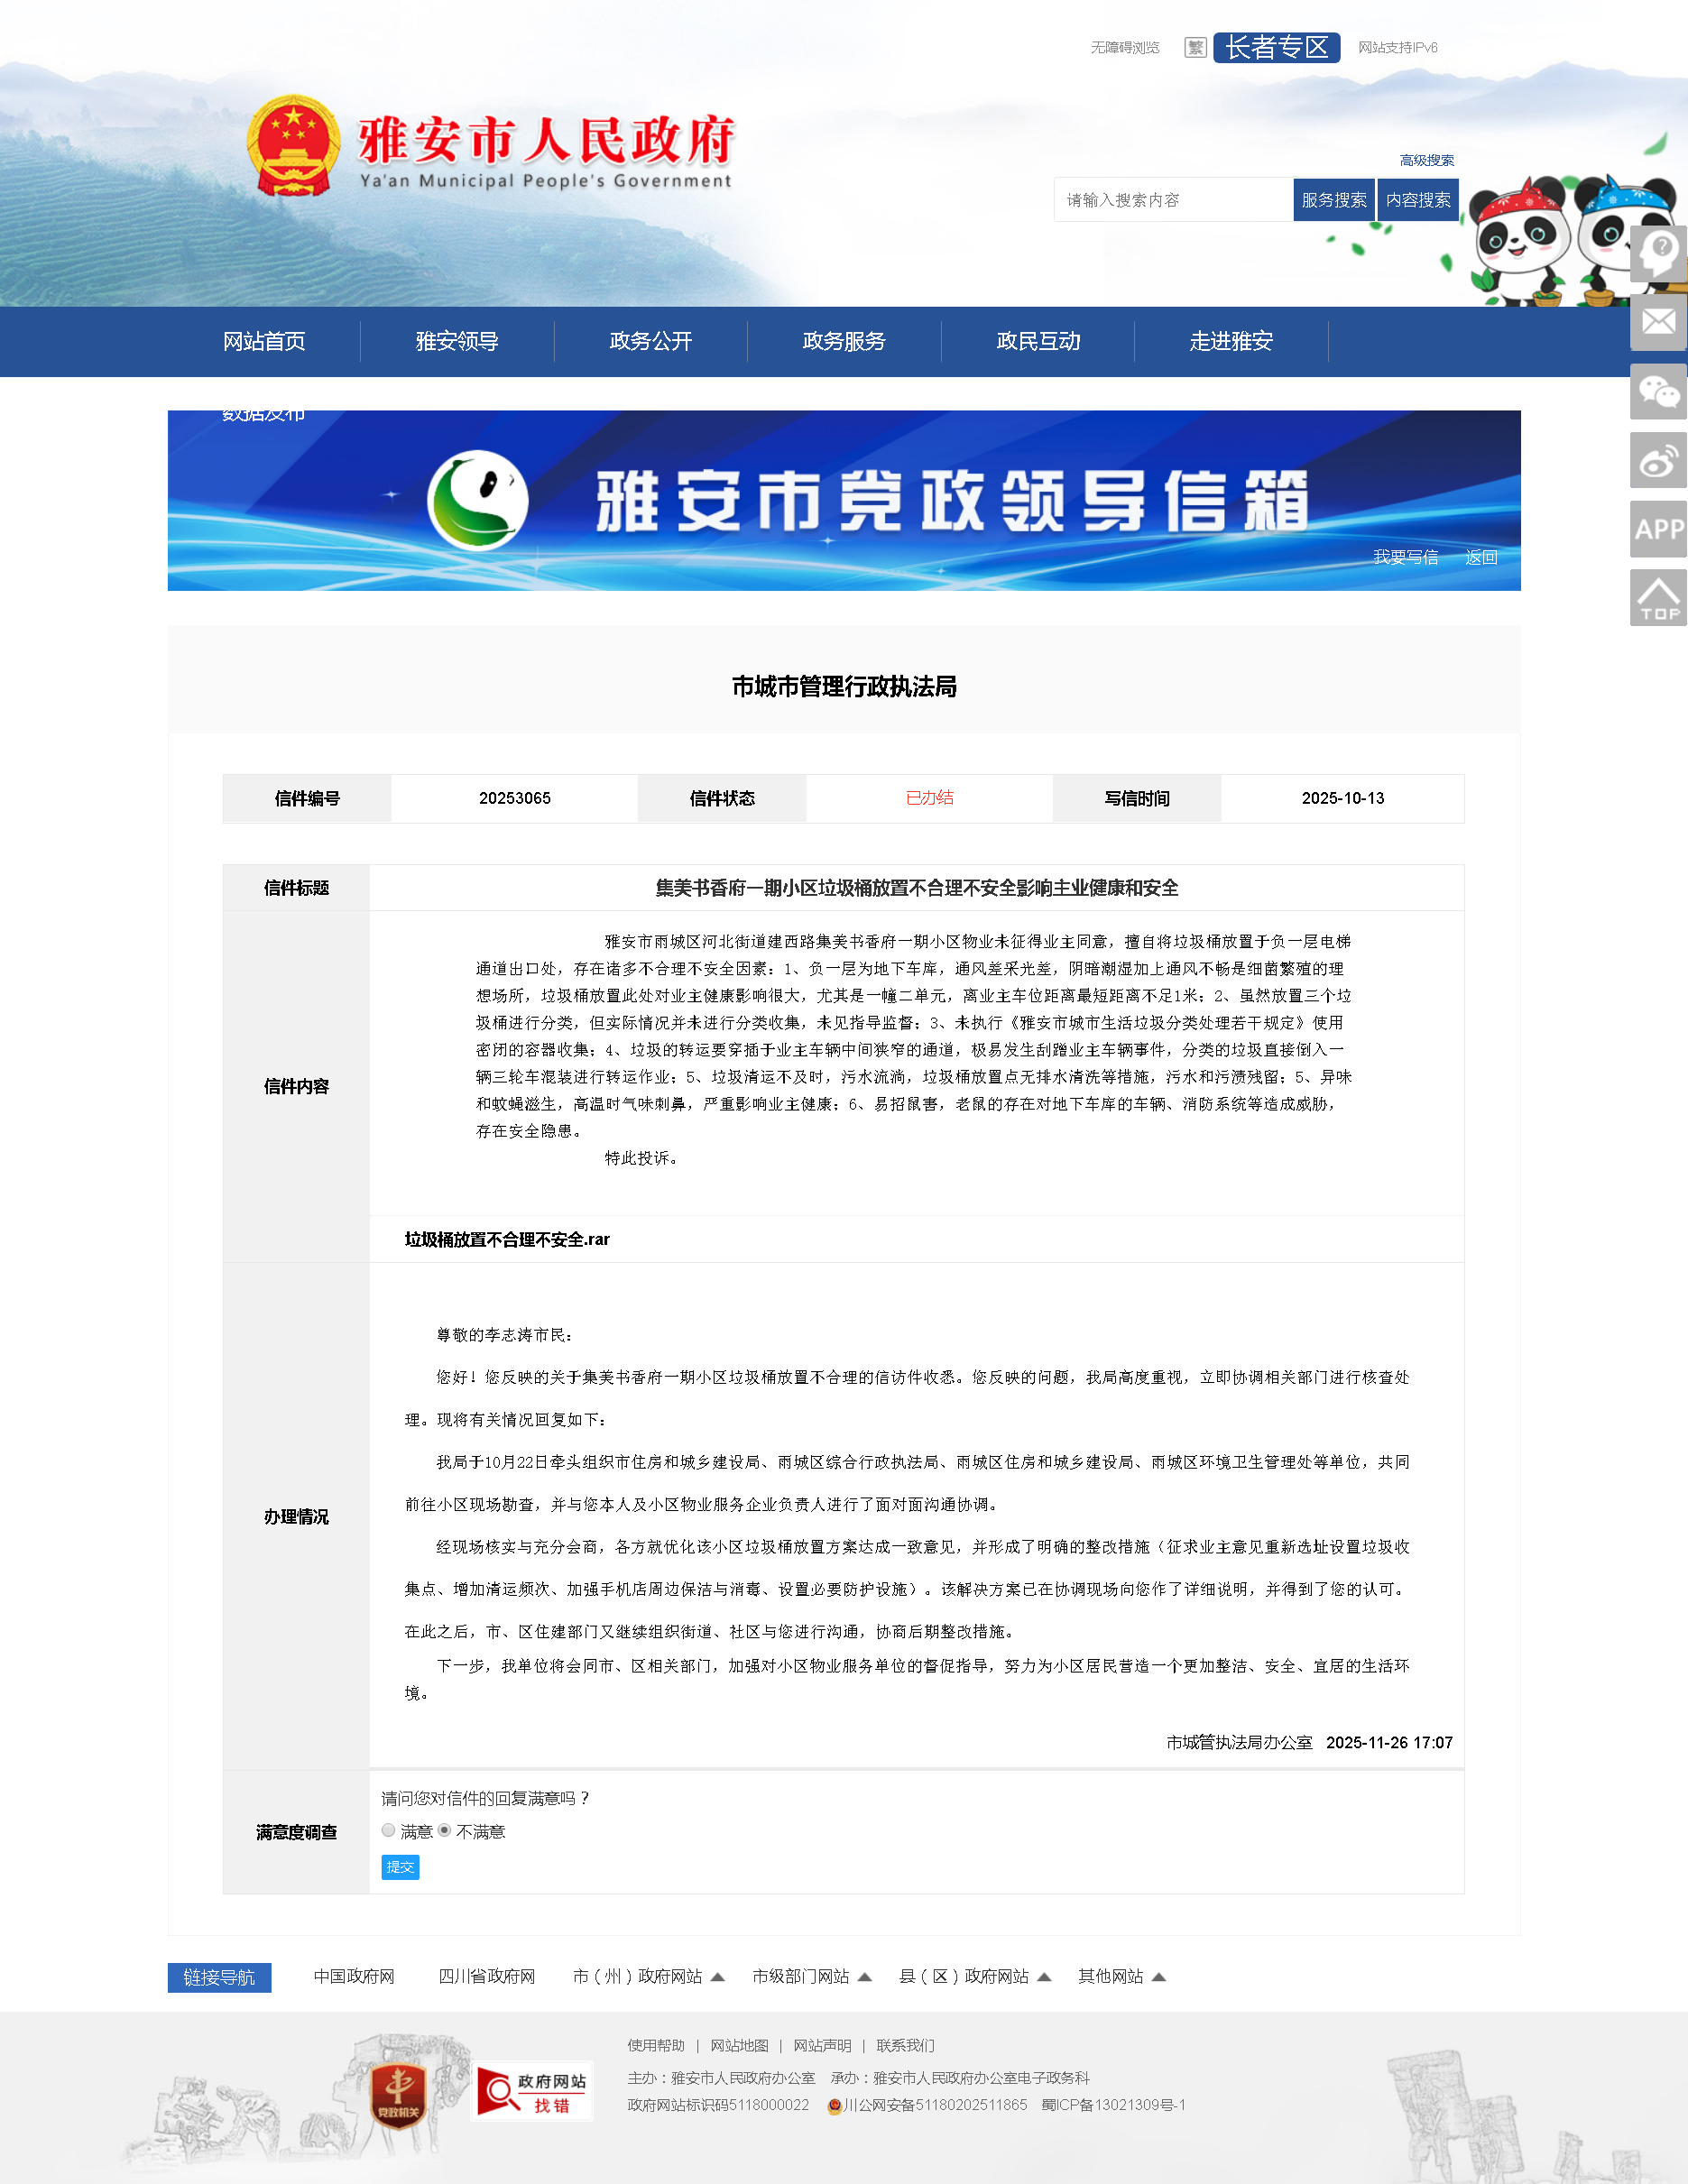Select the 不满意 radio button
This screenshot has width=1688, height=2184.
444,1830
